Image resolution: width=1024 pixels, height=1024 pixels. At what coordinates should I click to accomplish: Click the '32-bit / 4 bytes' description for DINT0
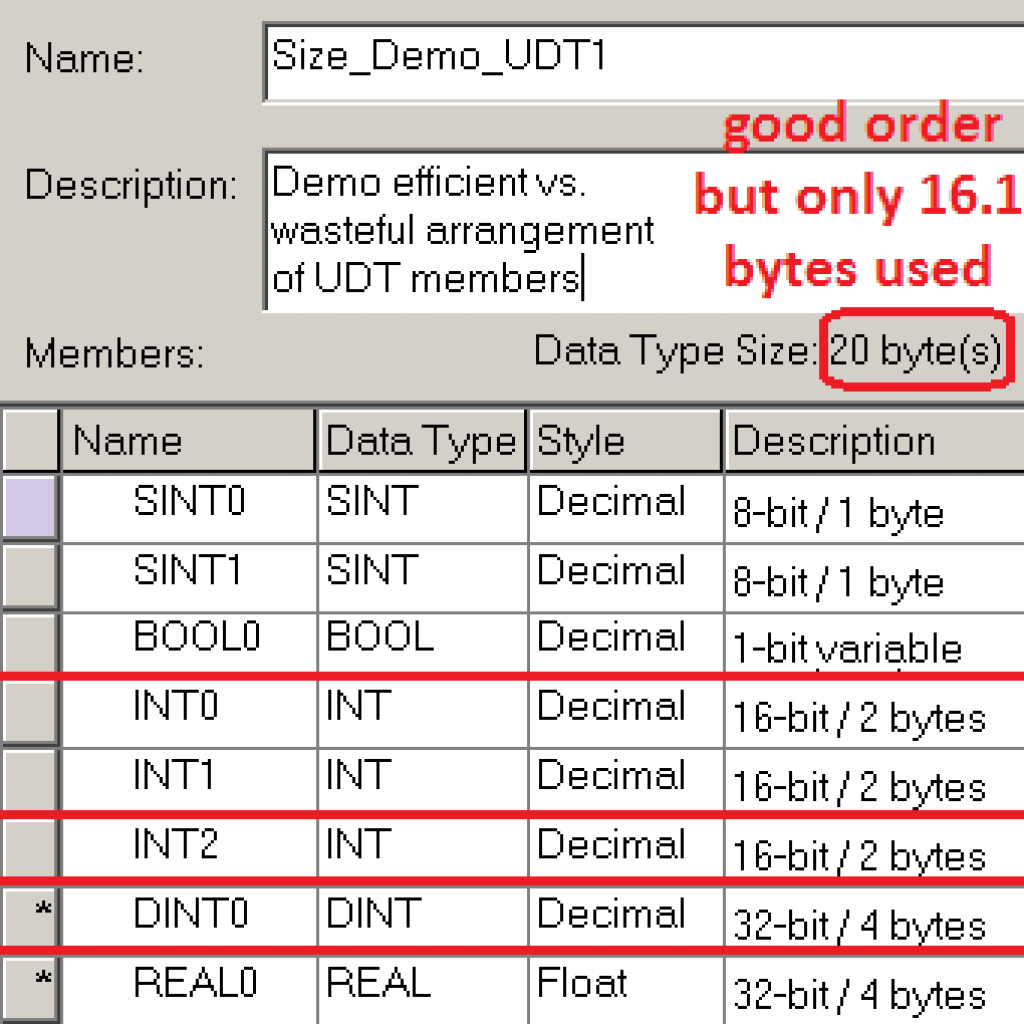[875, 917]
